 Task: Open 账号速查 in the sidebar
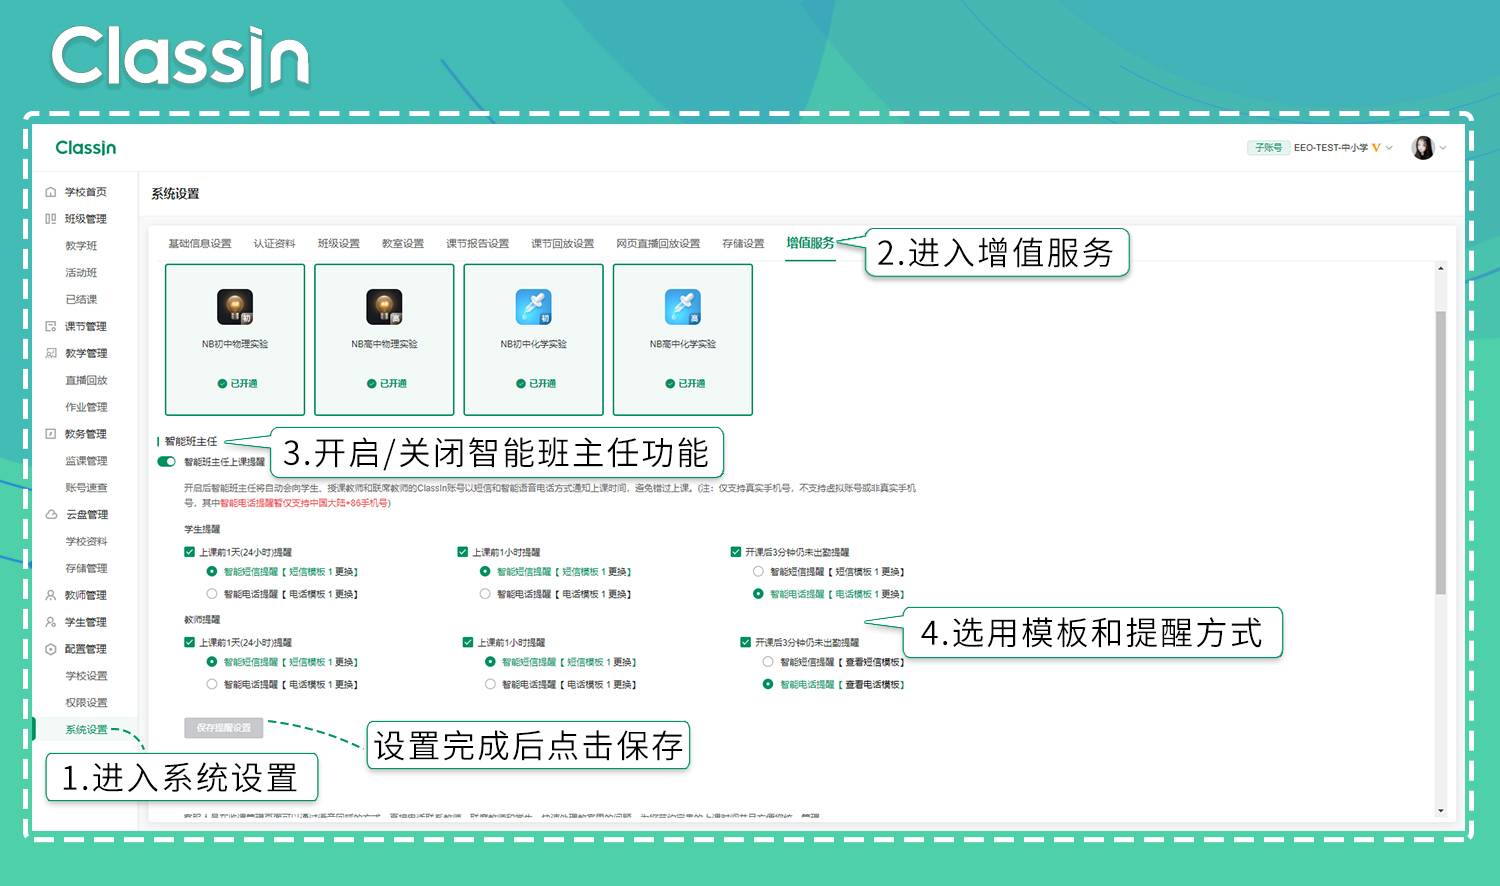86,488
